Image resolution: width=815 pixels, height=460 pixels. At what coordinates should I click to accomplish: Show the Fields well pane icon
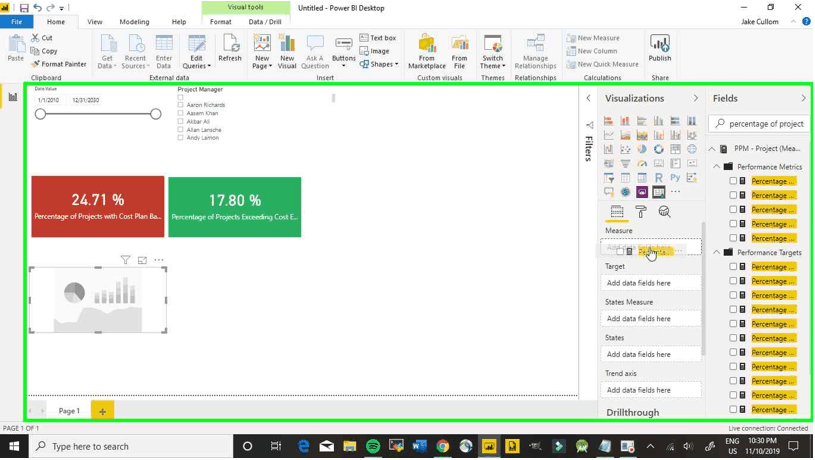(617, 212)
